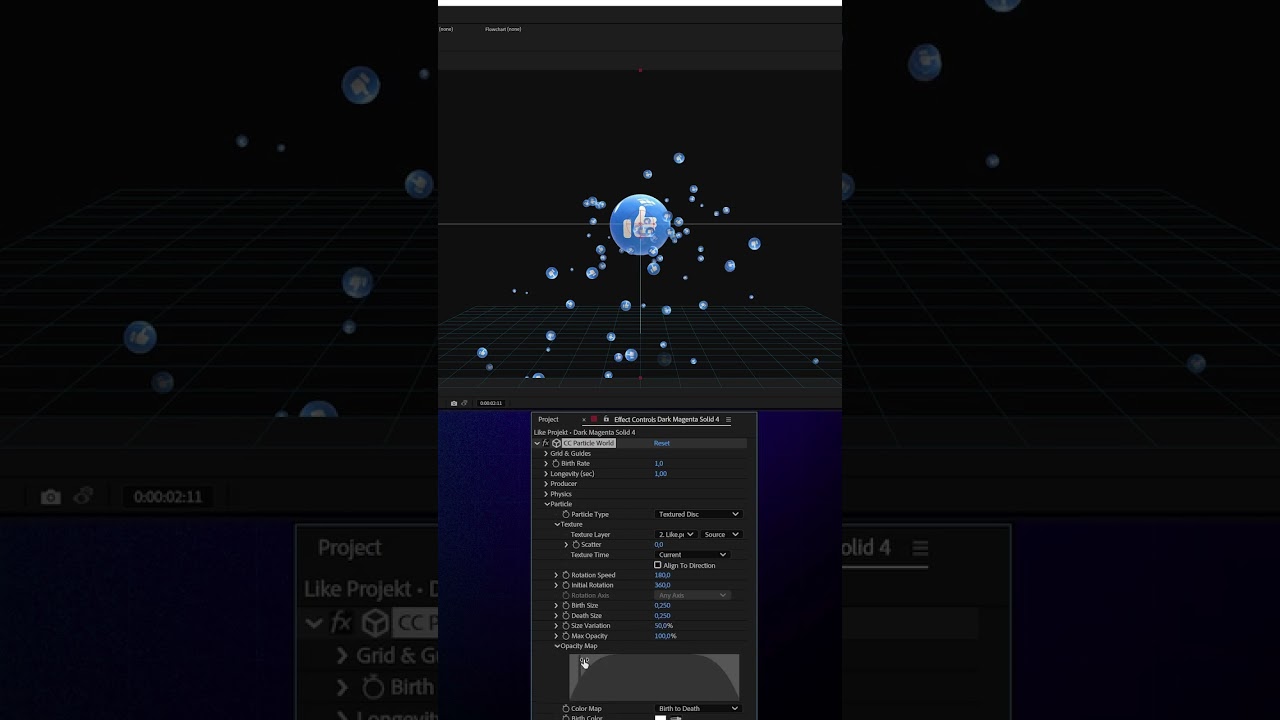Toggle the Size Variation stopwatch
Screen dimensions: 1280x720
coord(566,626)
